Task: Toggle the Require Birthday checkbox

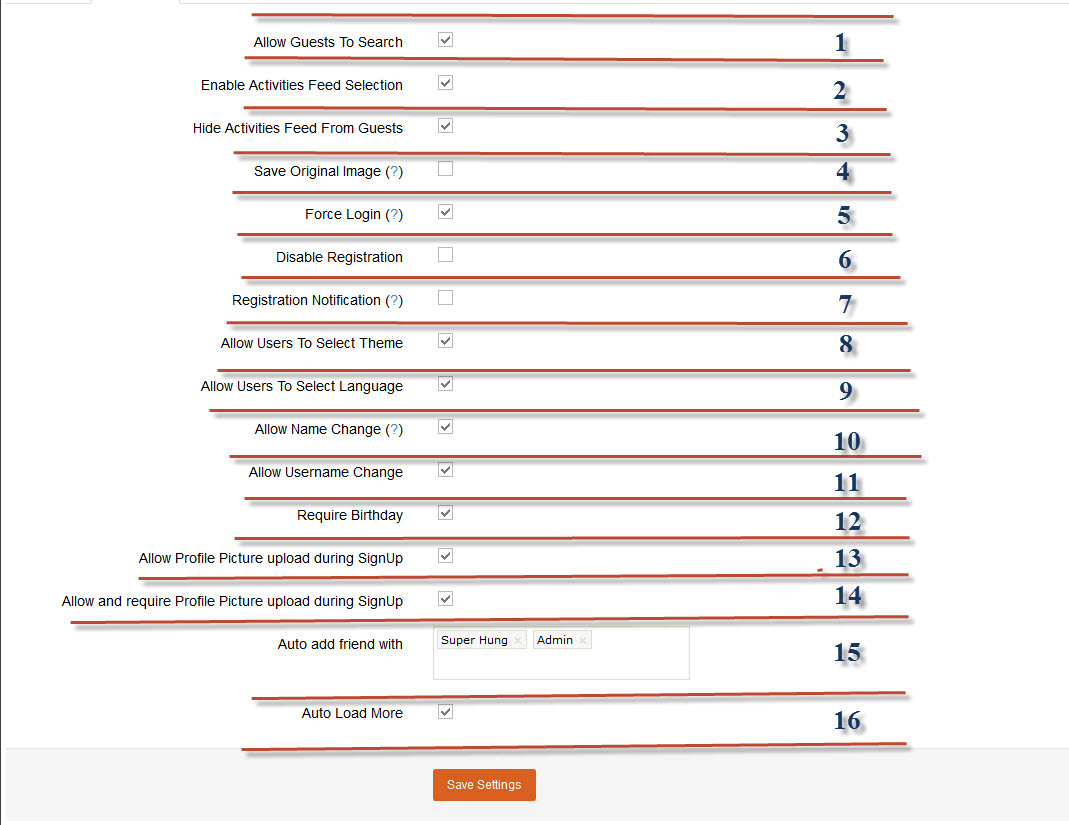Action: tap(445, 513)
